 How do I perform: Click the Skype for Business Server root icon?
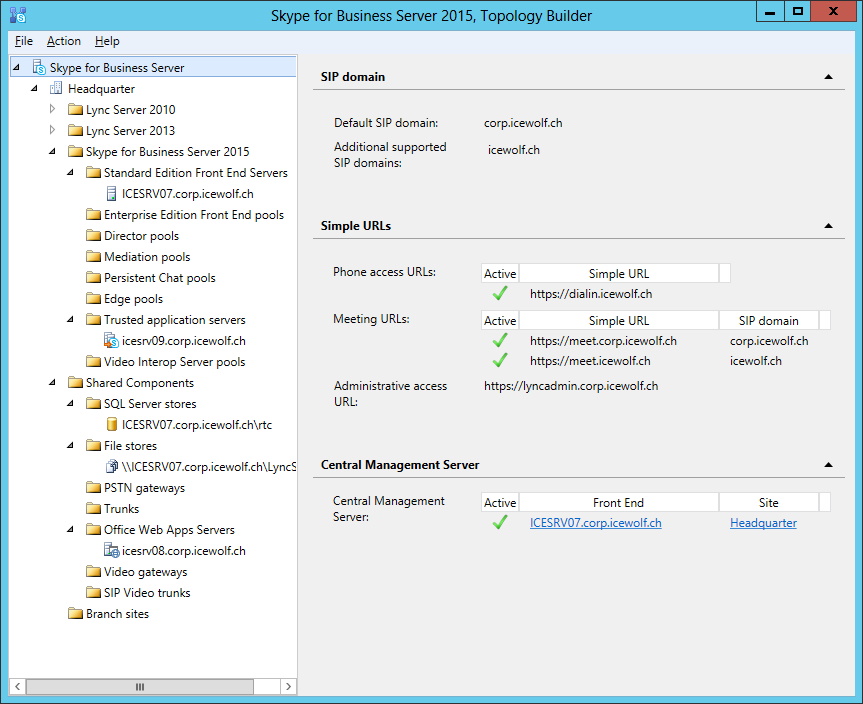39,68
